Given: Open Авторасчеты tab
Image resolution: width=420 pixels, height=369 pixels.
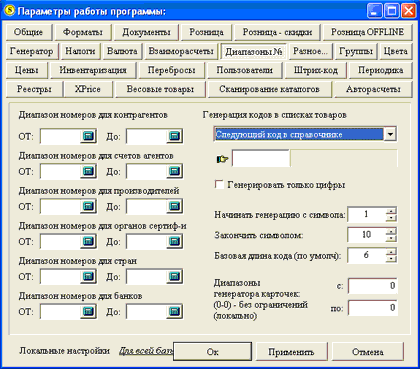Looking at the screenshot, I should pyautogui.click(x=373, y=89).
